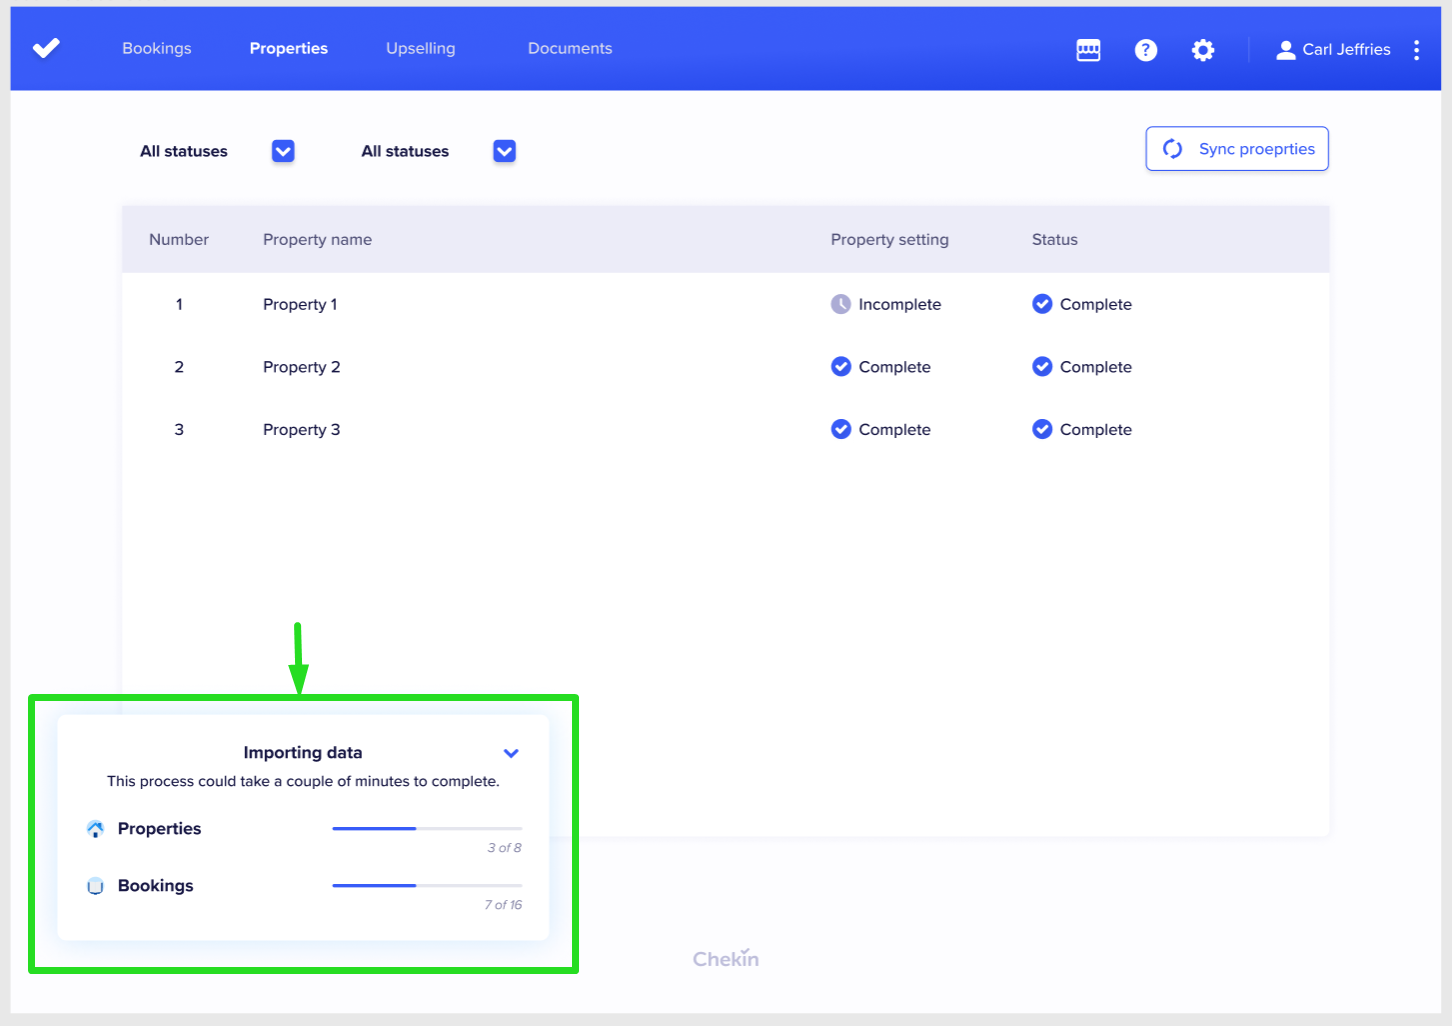Click the user profile avatar icon
Image resolution: width=1452 pixels, height=1026 pixels.
point(1285,50)
